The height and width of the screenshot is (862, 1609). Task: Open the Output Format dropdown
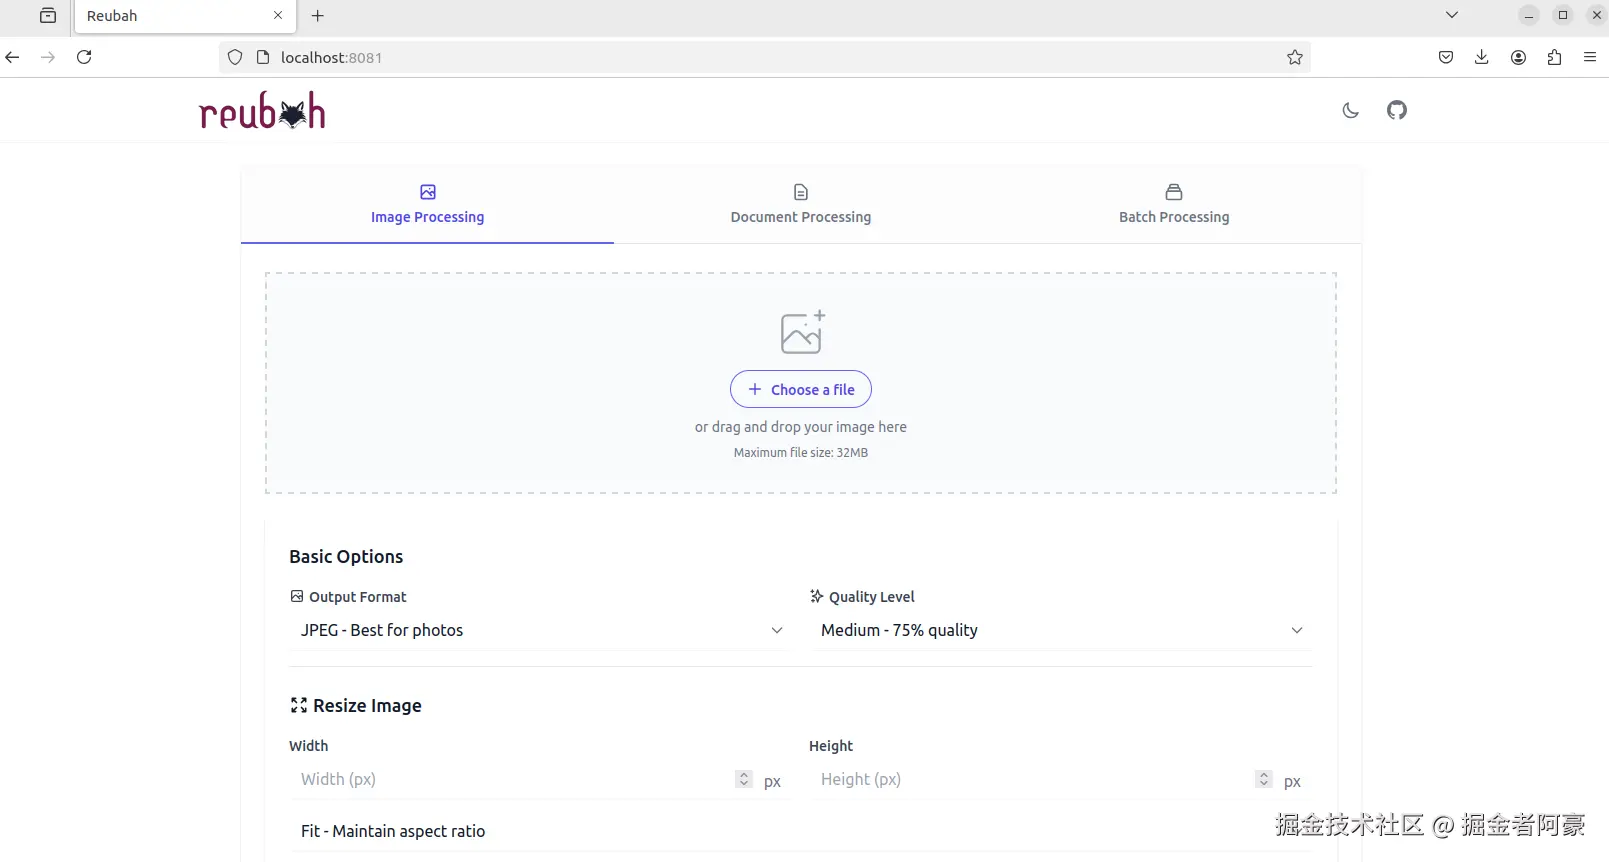tap(540, 630)
